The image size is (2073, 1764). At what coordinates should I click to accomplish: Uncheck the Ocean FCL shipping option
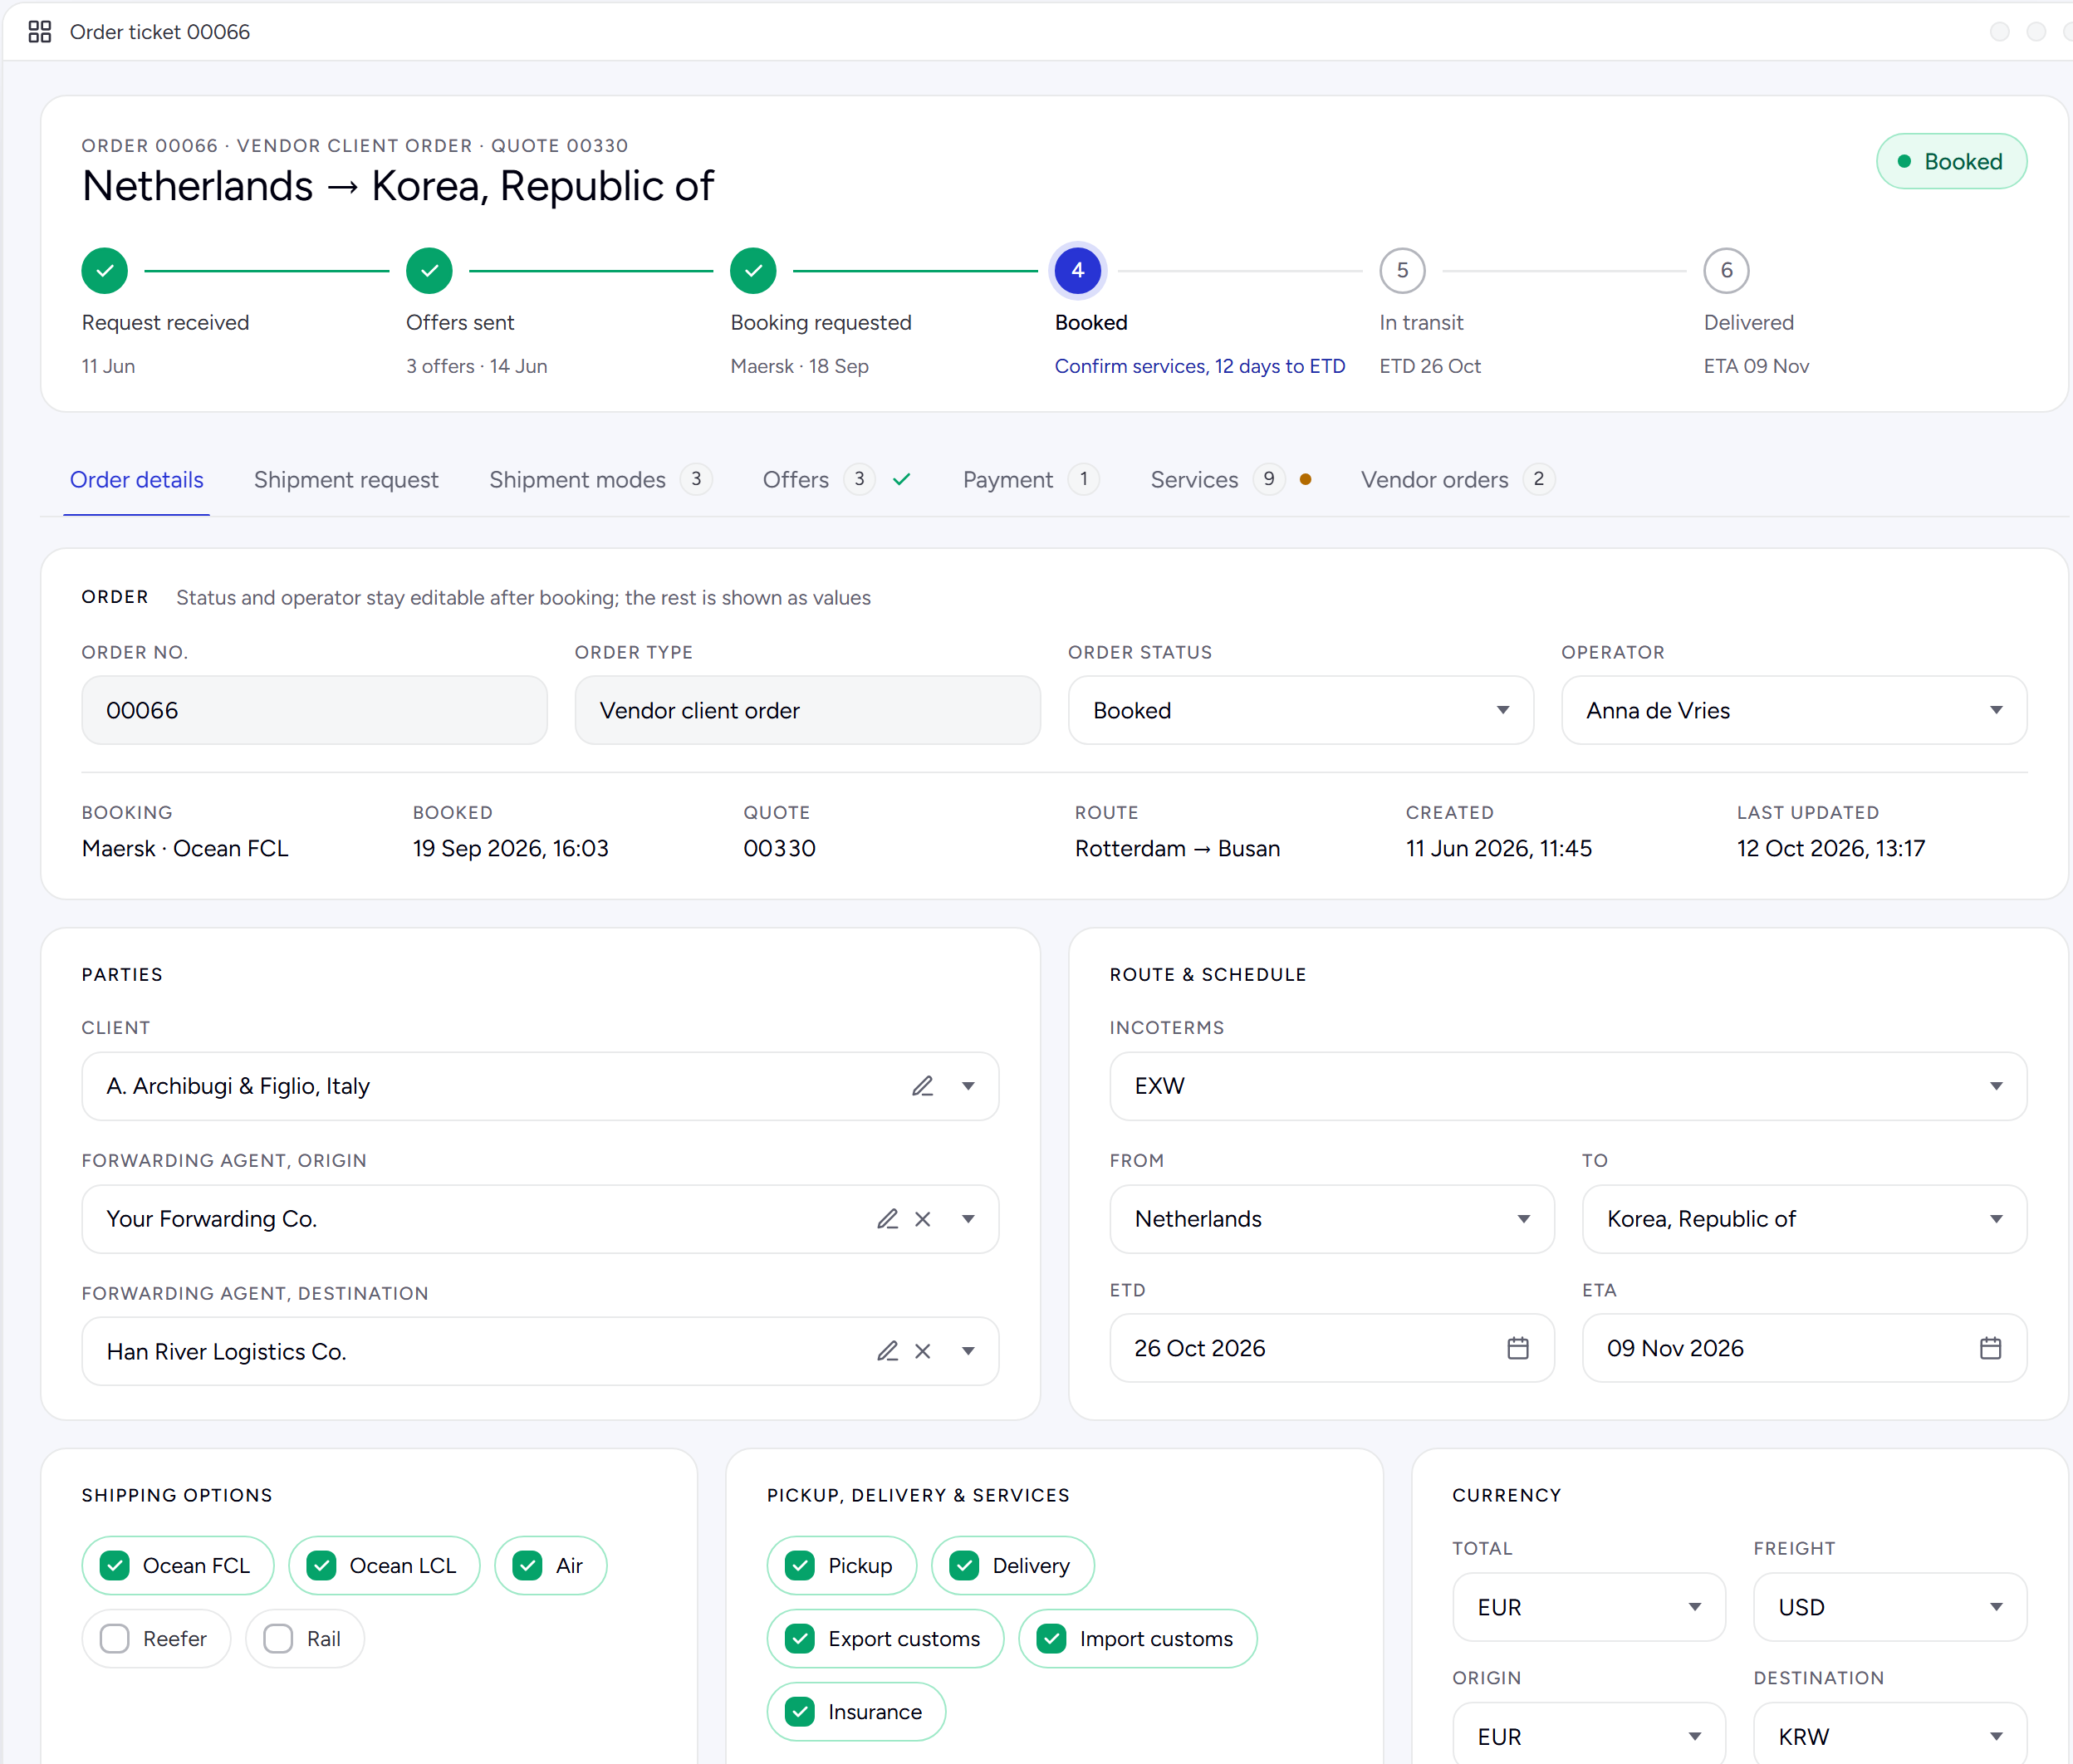coord(178,1566)
